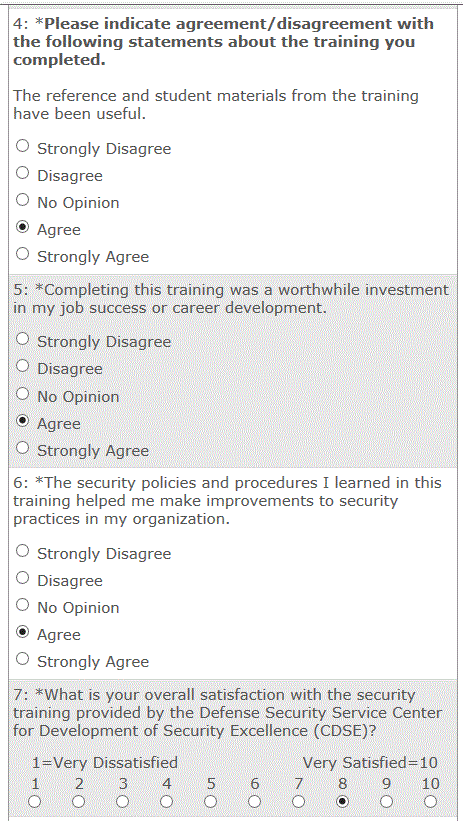Select Strongly Disagree for question 4
The height and width of the screenshot is (821, 463).
pyautogui.click(x=23, y=146)
